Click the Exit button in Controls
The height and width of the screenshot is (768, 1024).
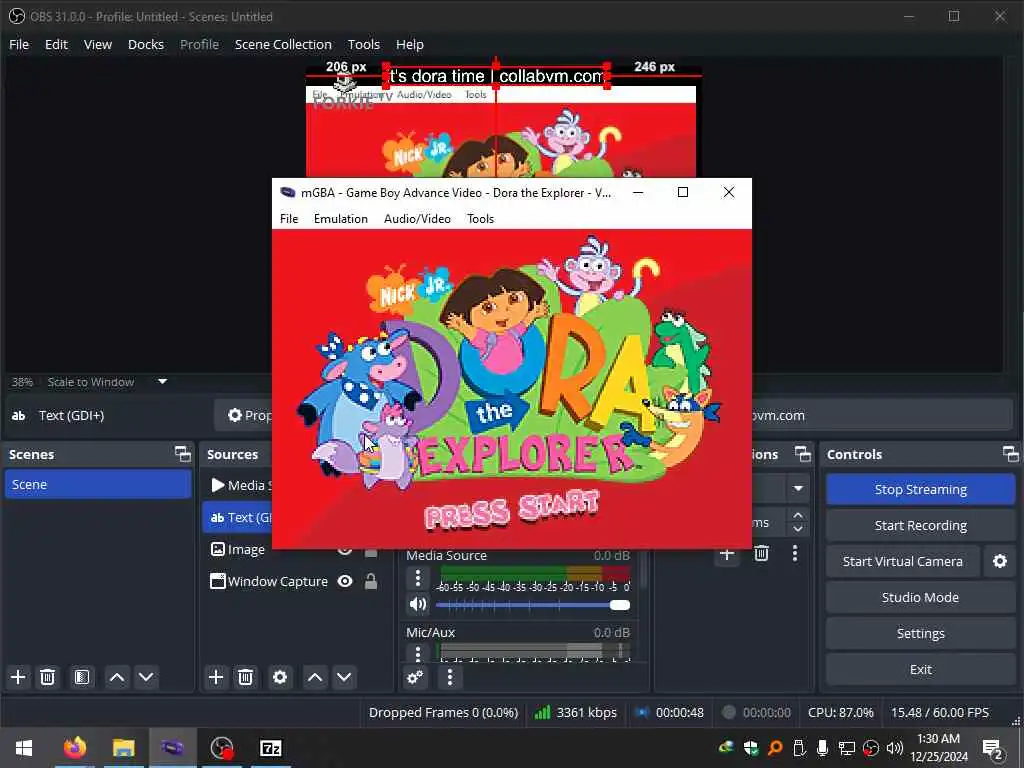pyautogui.click(x=920, y=669)
